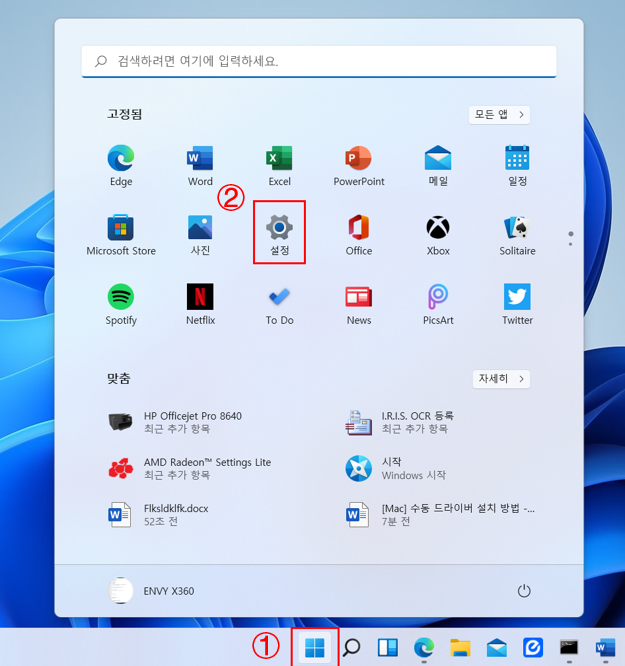Open Microsoft Store
Screen dimensions: 625x666
tap(121, 235)
